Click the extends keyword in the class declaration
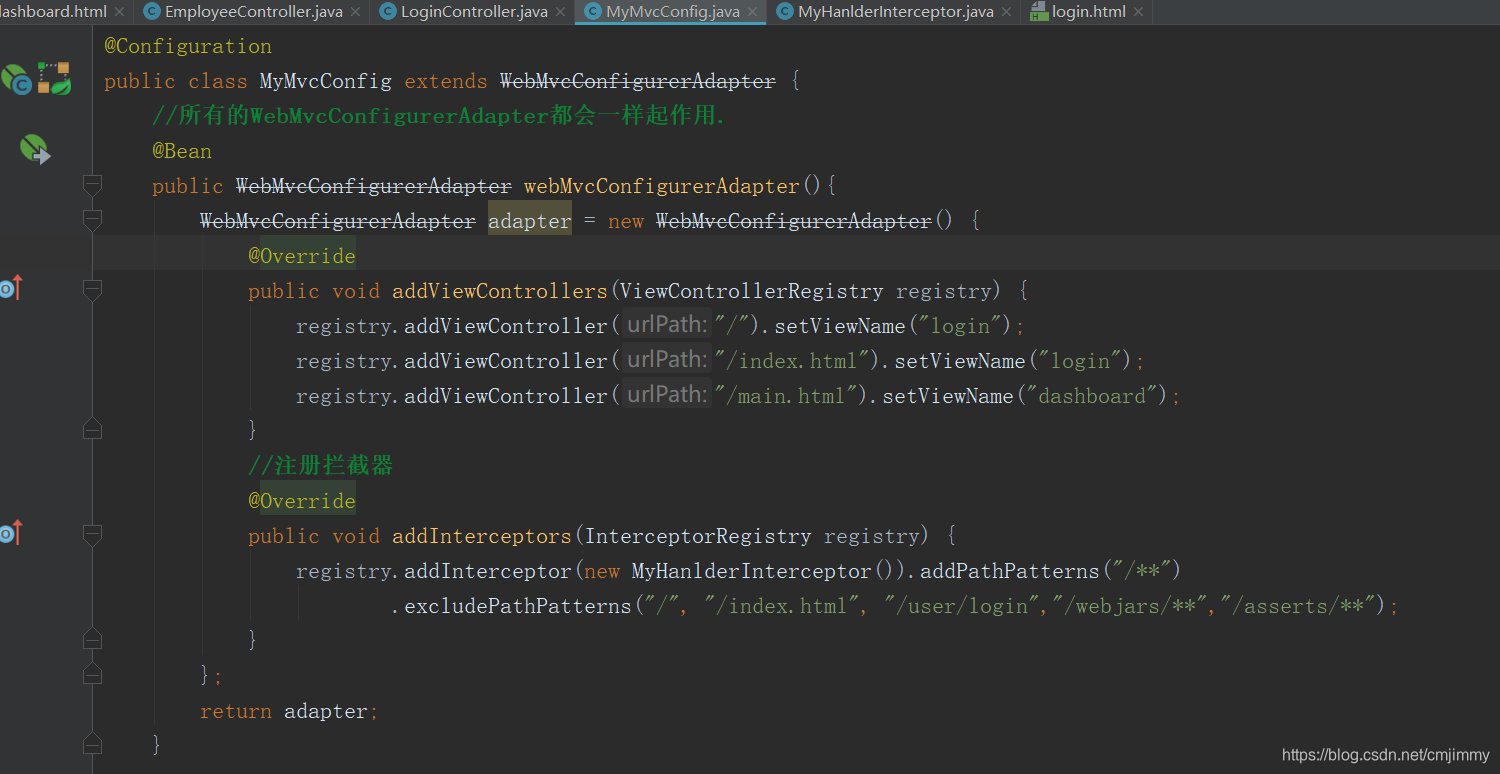This screenshot has width=1500, height=774. click(446, 81)
